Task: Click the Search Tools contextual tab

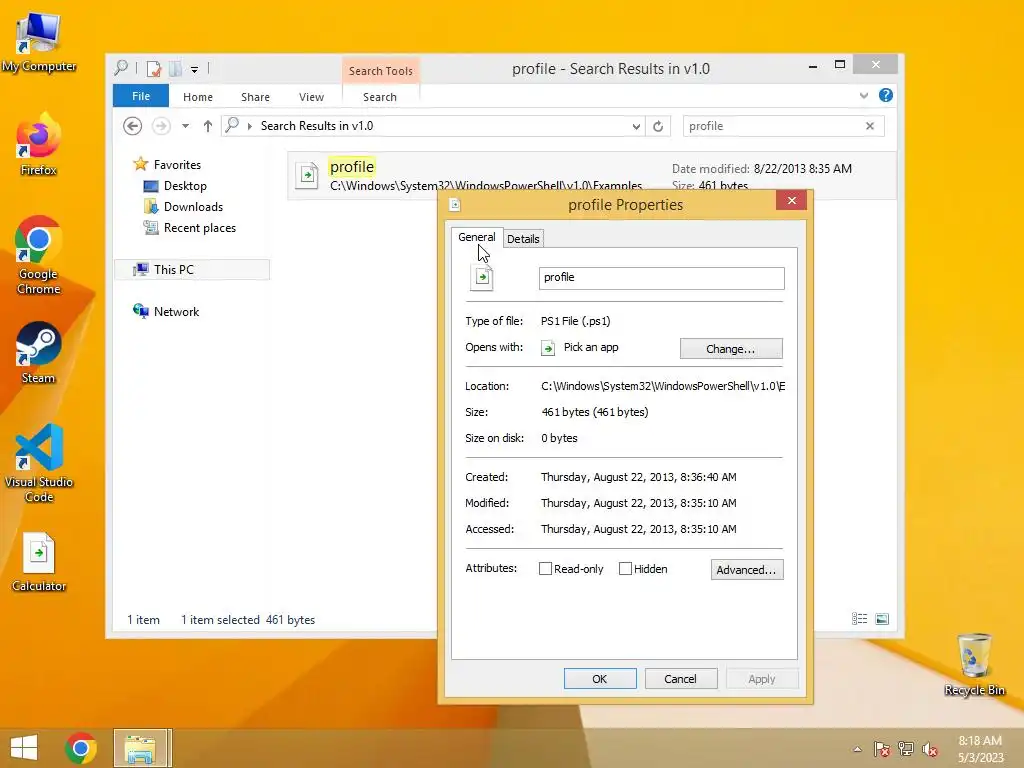Action: click(381, 71)
